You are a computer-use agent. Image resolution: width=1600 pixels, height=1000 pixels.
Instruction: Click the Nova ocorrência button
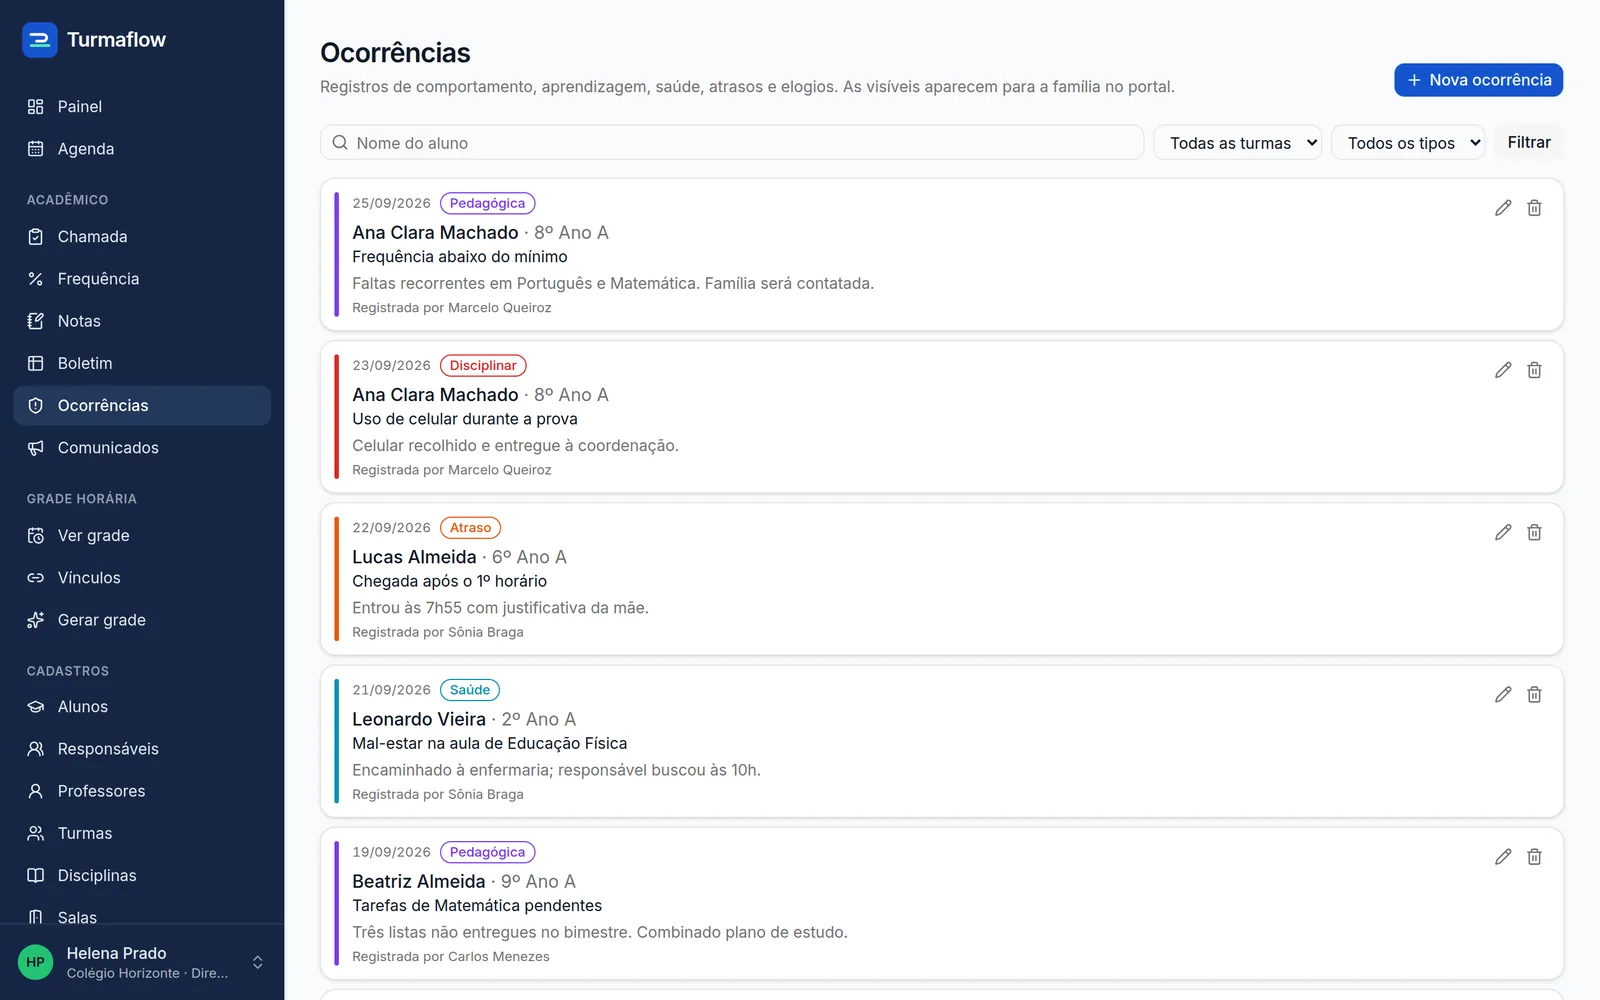click(1478, 80)
